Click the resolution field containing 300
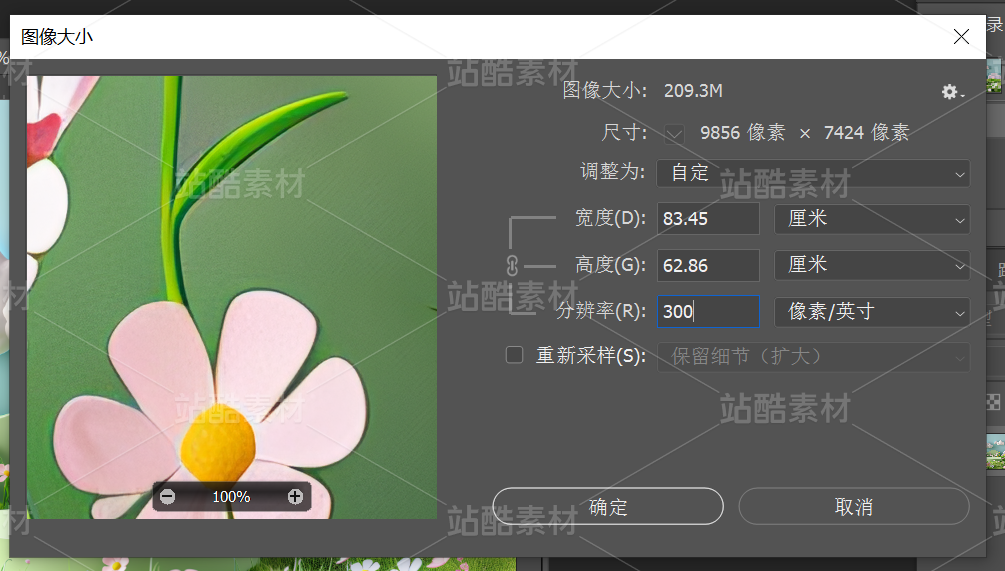The image size is (1005, 571). pos(708,311)
